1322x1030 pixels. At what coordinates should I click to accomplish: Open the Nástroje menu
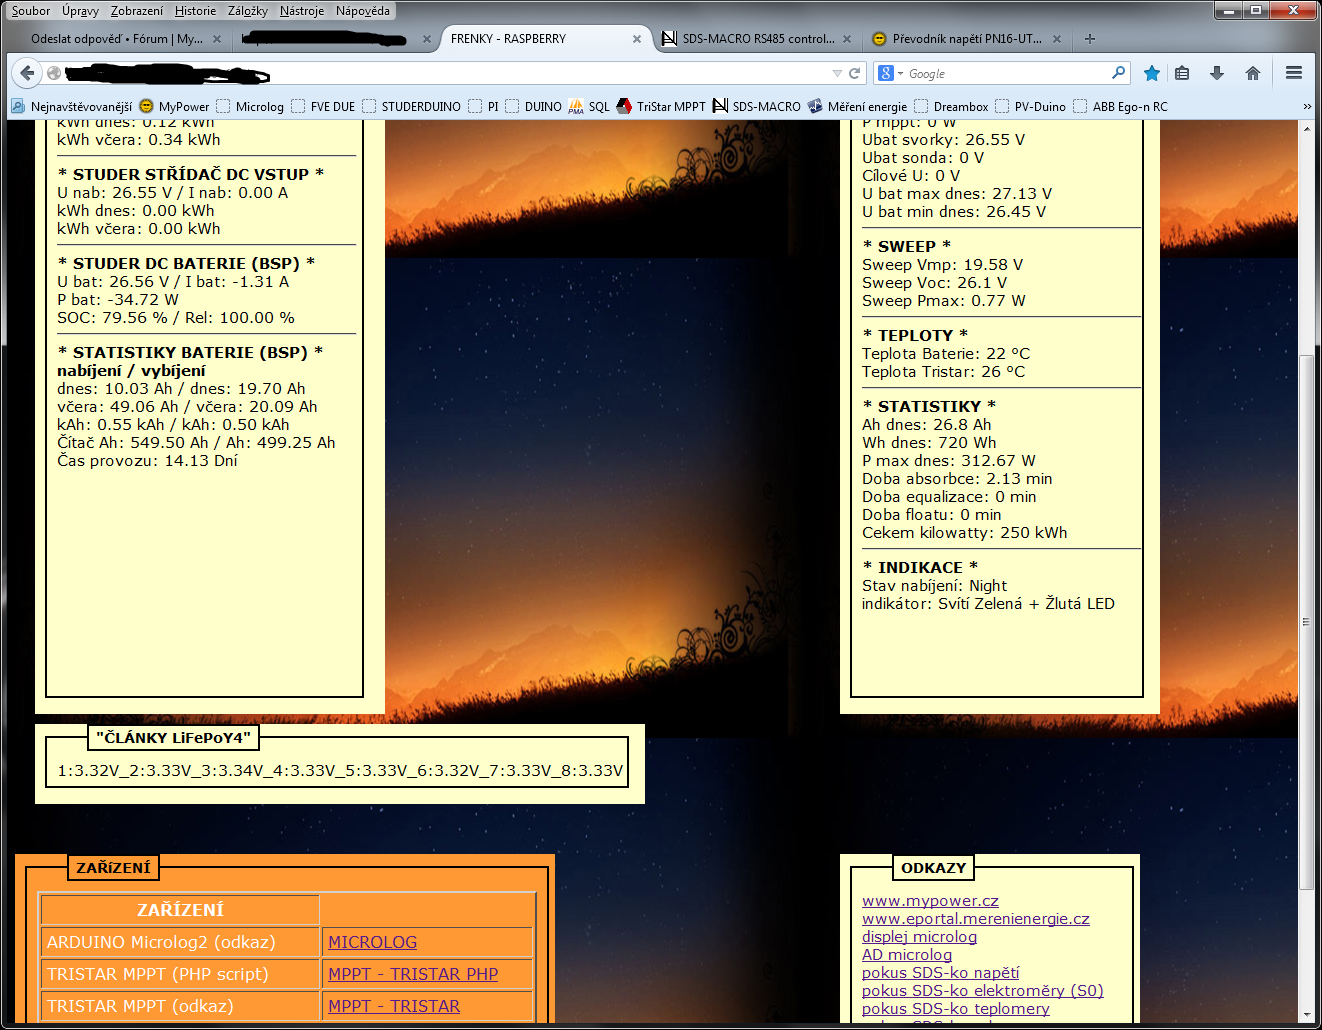(302, 11)
